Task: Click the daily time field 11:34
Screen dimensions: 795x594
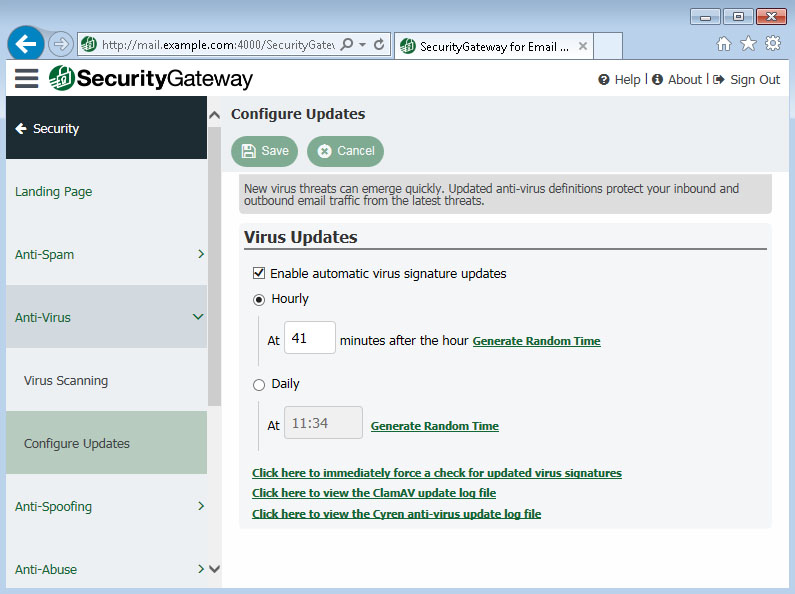Action: [x=323, y=423]
